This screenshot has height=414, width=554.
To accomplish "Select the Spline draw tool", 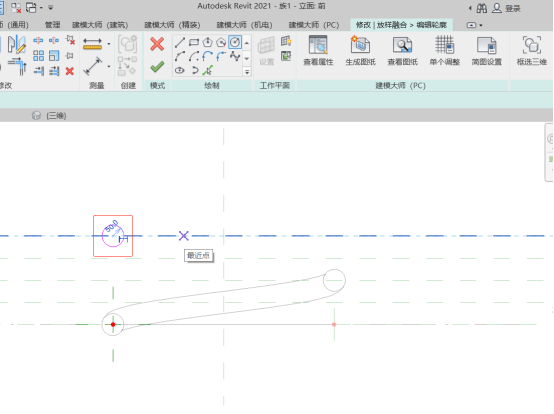I will pos(235,57).
